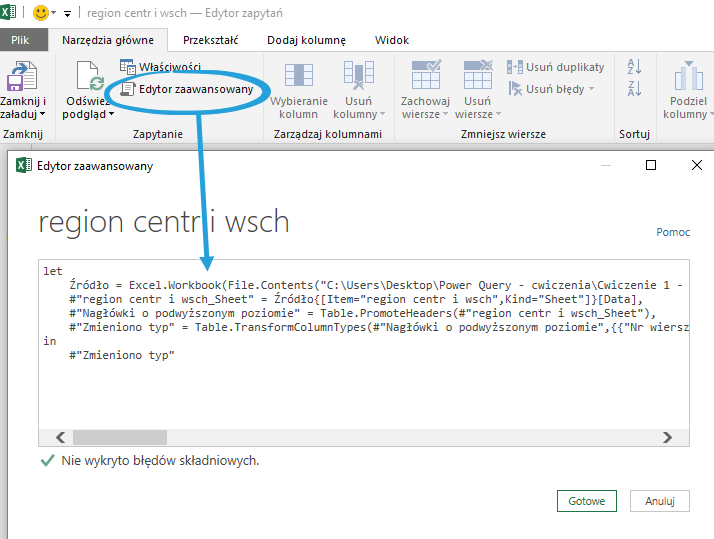Click the Wybieranie kolumn icon
This screenshot has width=714, height=539.
coord(299,76)
